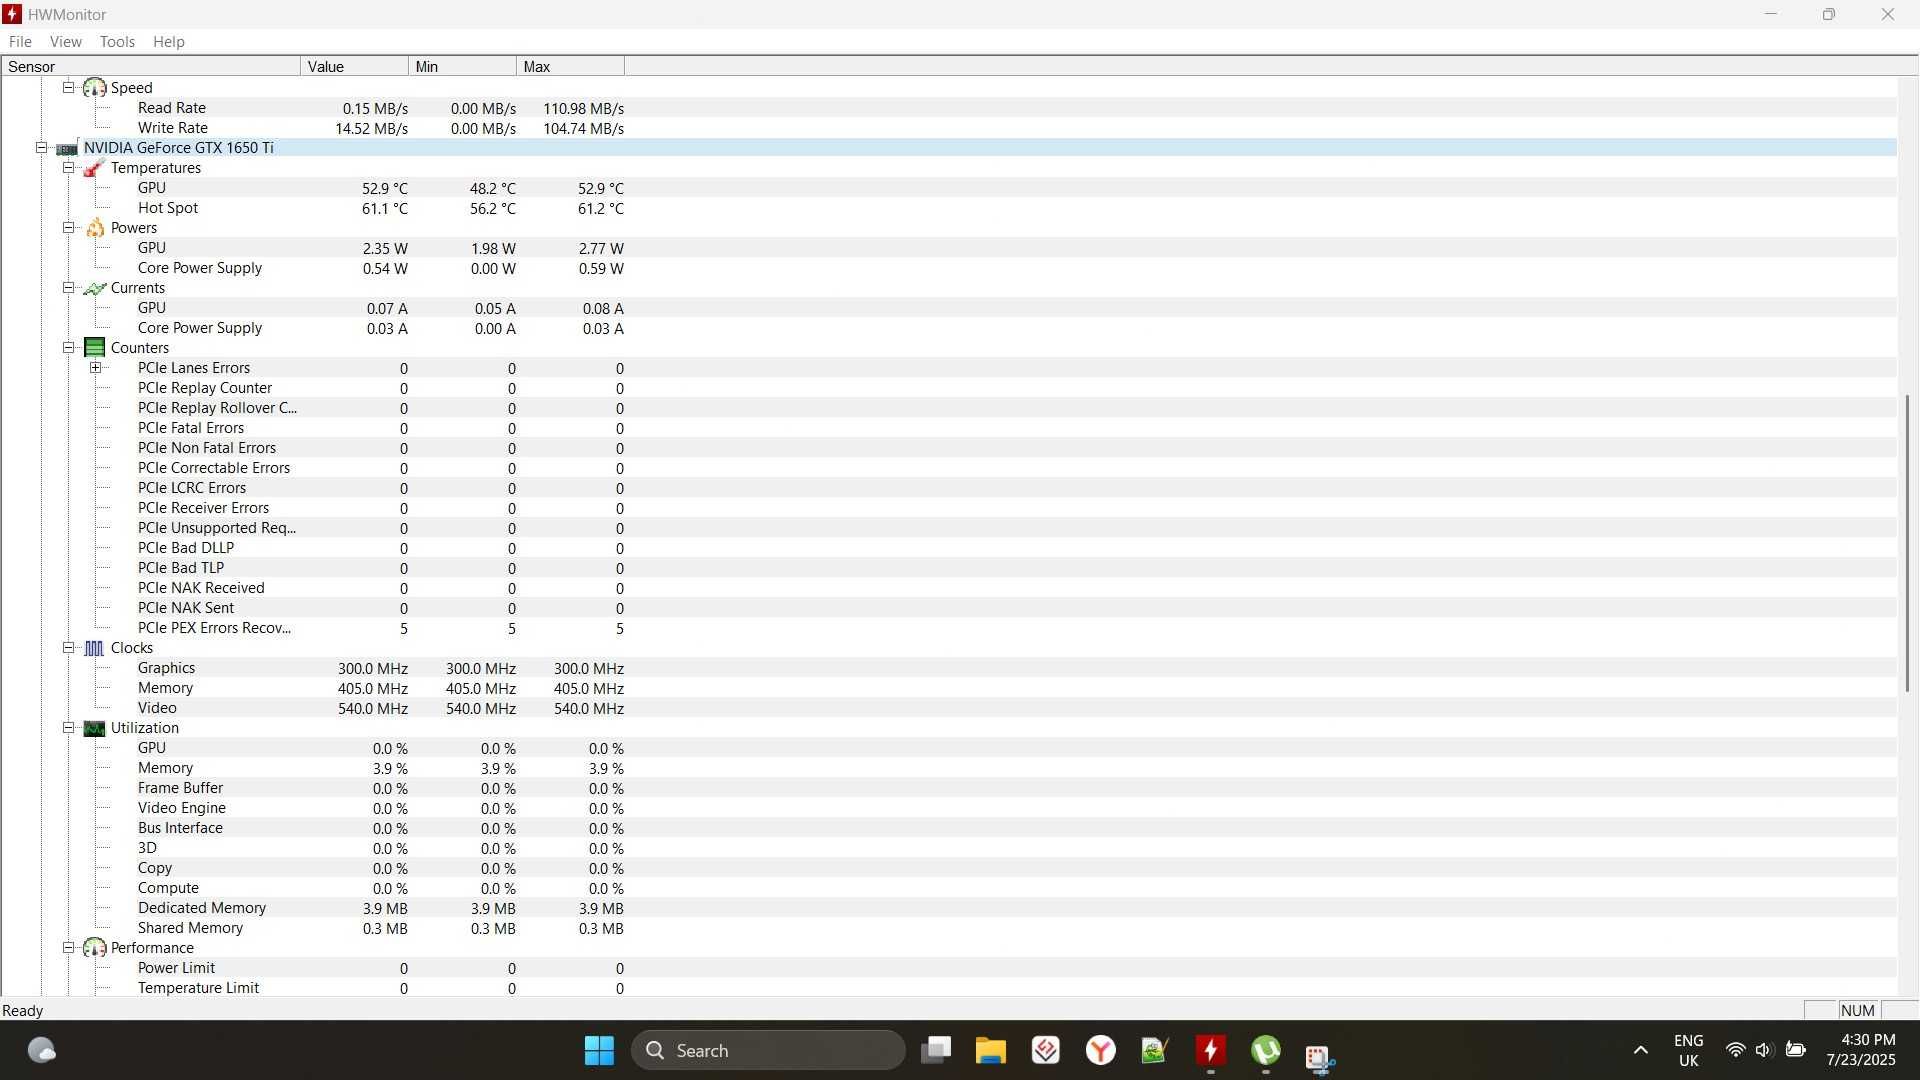Open the Tools menu

coord(117,42)
